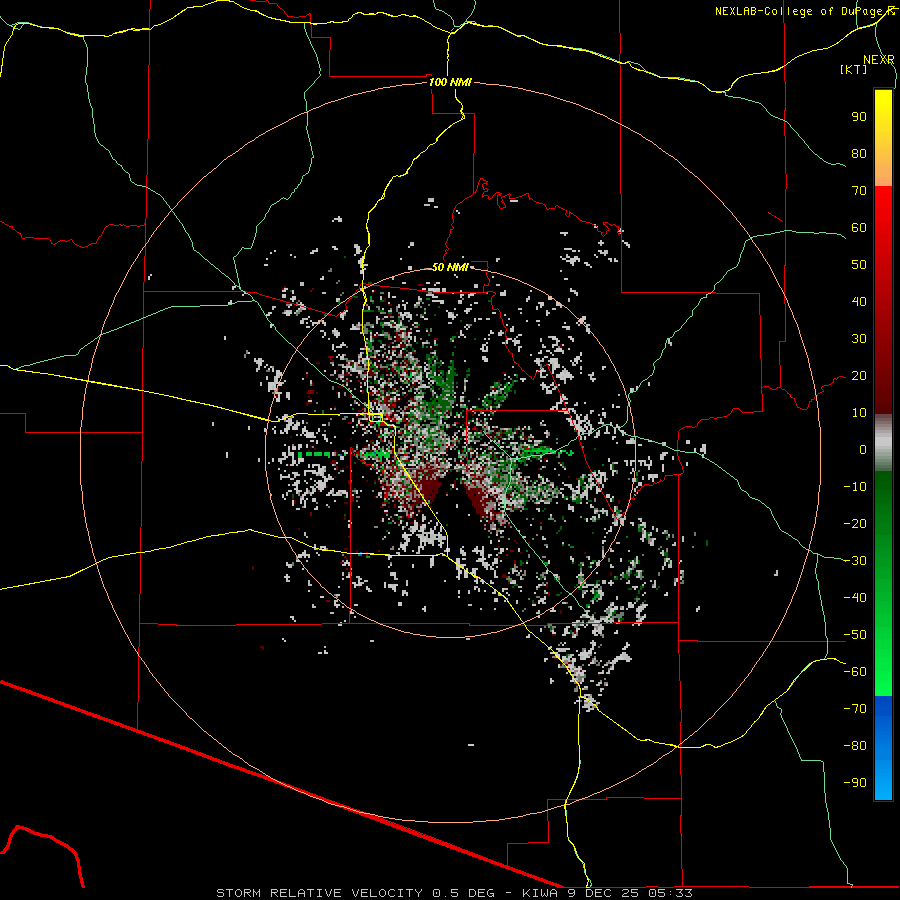This screenshot has width=900, height=900.
Task: Click the green inbound segment of the color bar
Action: [x=883, y=584]
